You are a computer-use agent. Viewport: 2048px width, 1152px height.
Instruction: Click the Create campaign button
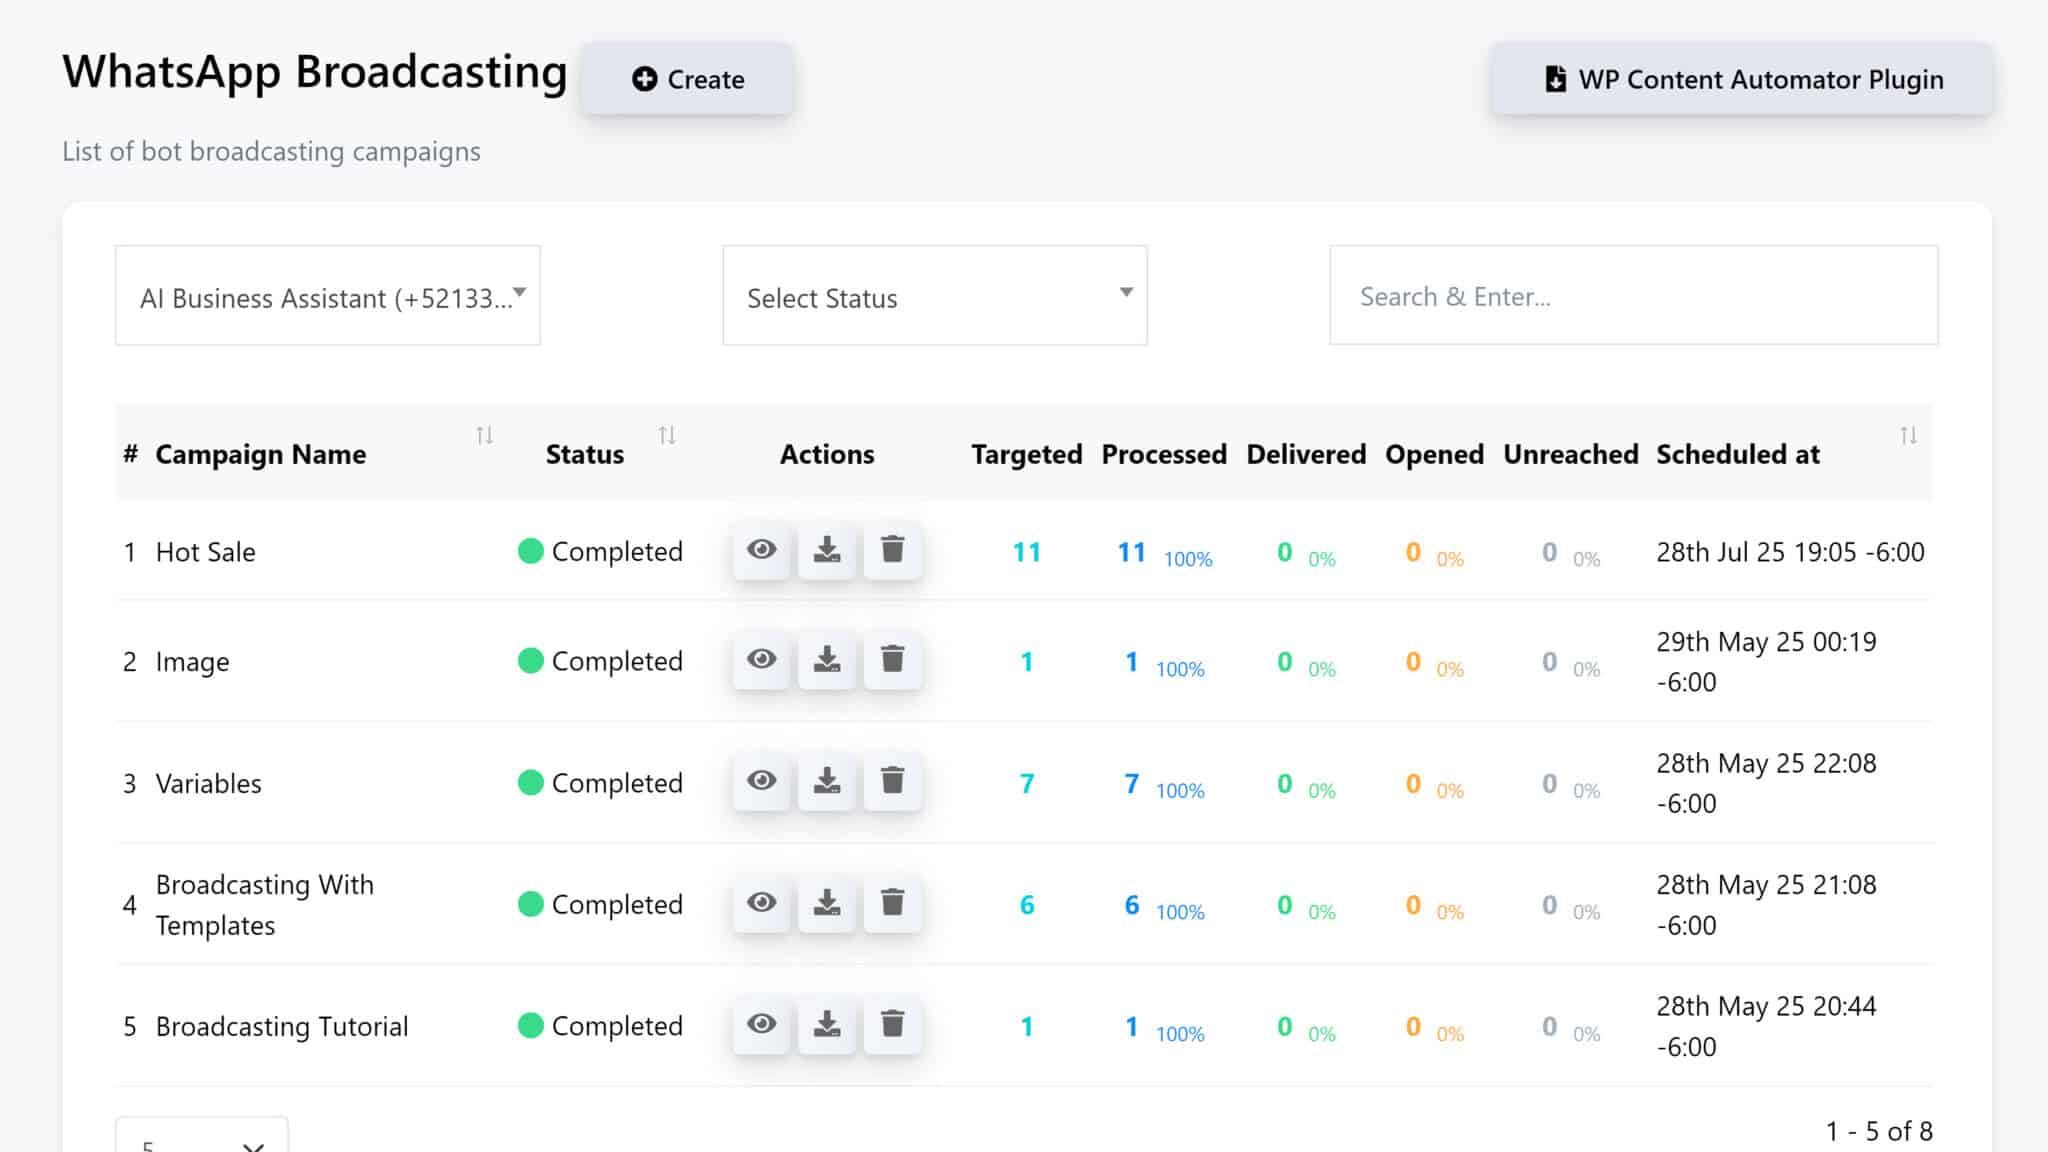coord(688,79)
